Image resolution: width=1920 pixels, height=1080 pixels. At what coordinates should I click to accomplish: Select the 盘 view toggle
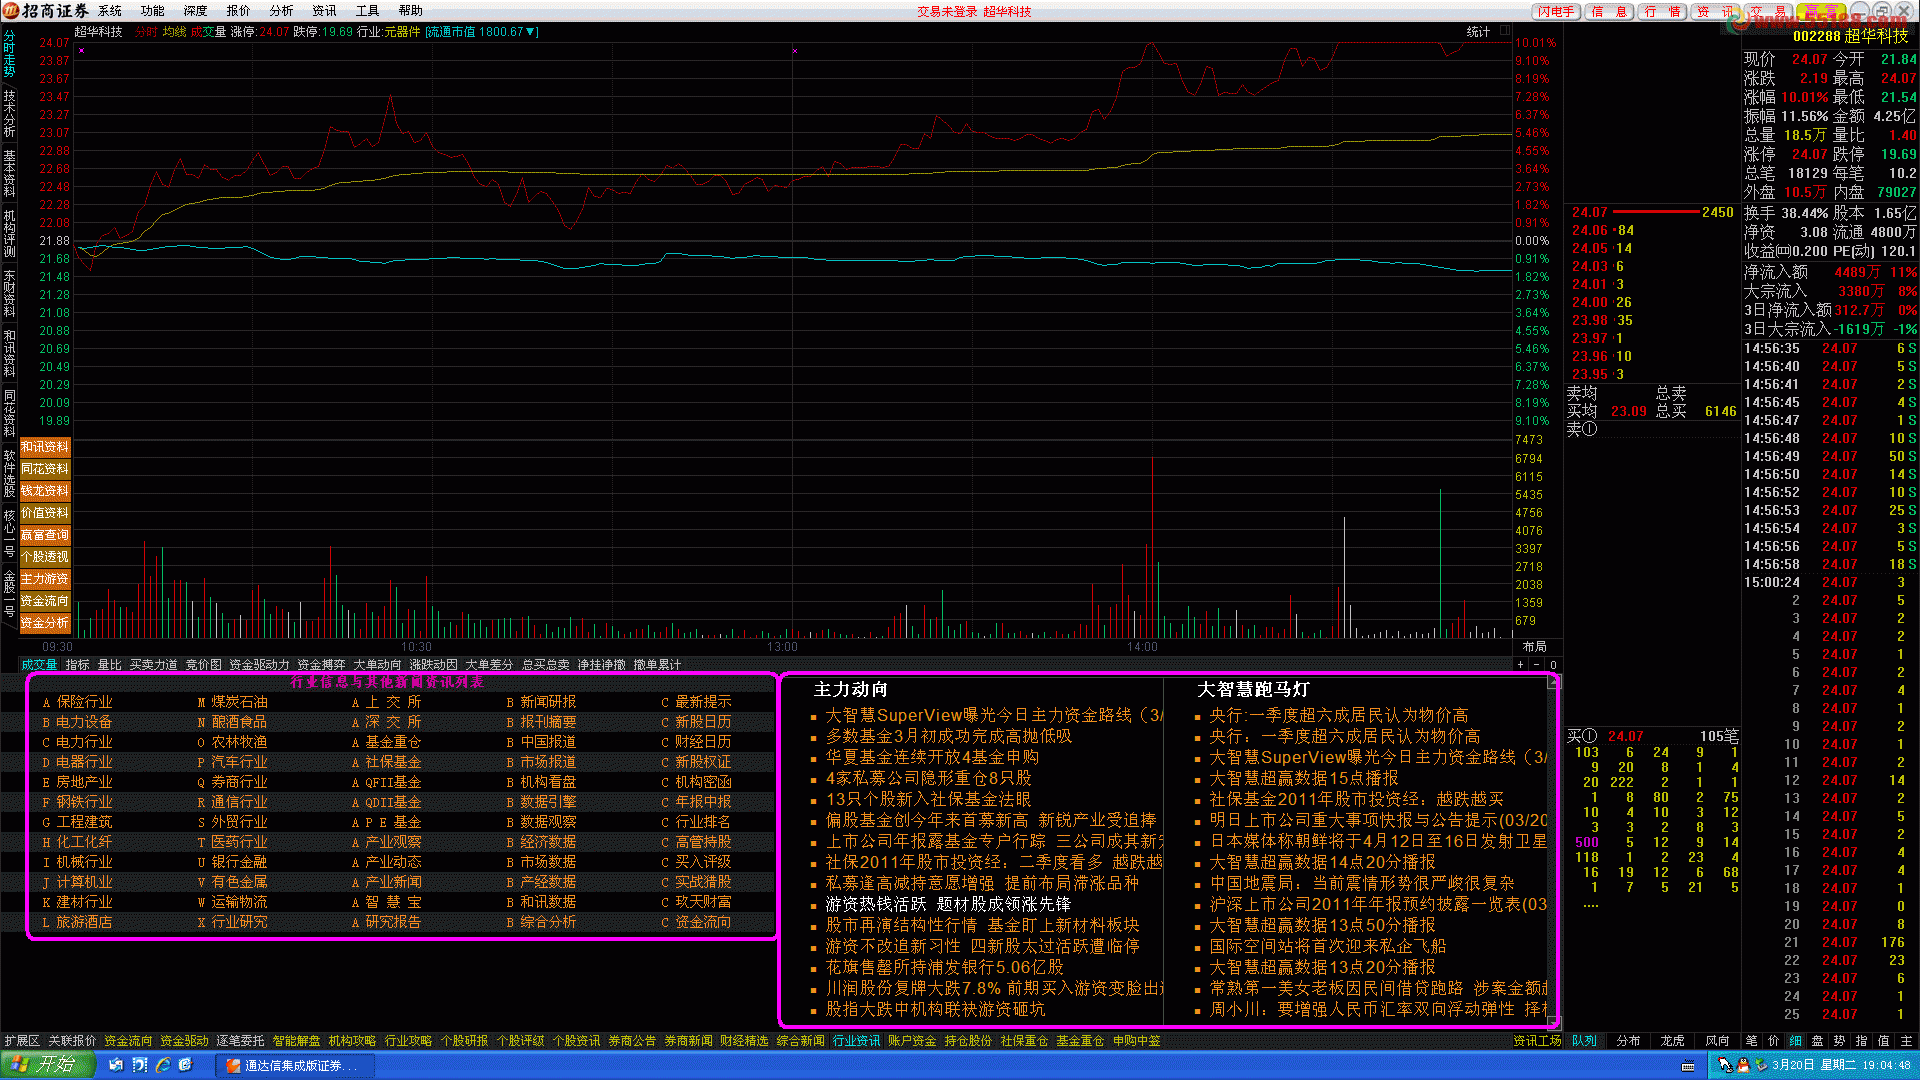point(1818,1041)
